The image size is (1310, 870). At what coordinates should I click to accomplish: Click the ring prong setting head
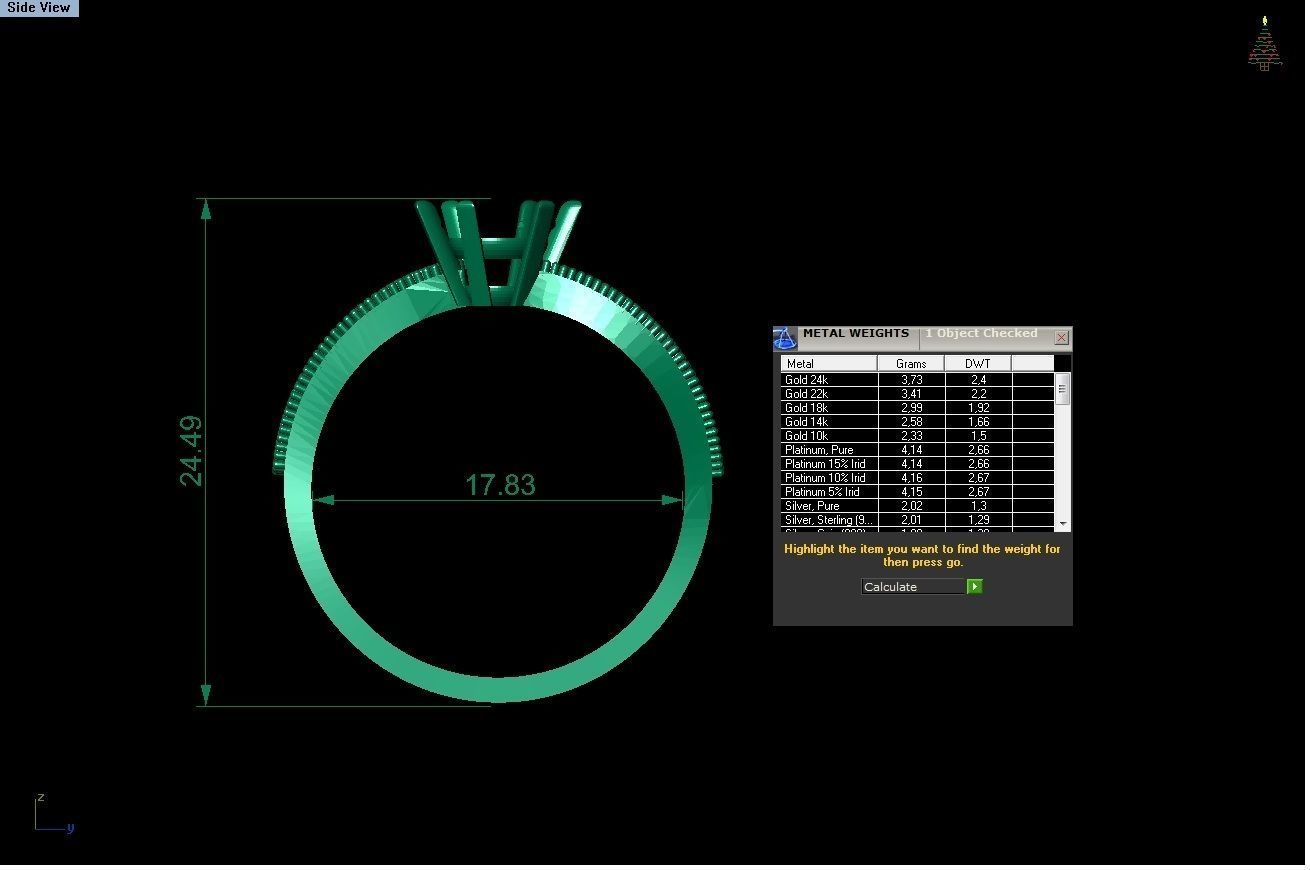(x=497, y=252)
